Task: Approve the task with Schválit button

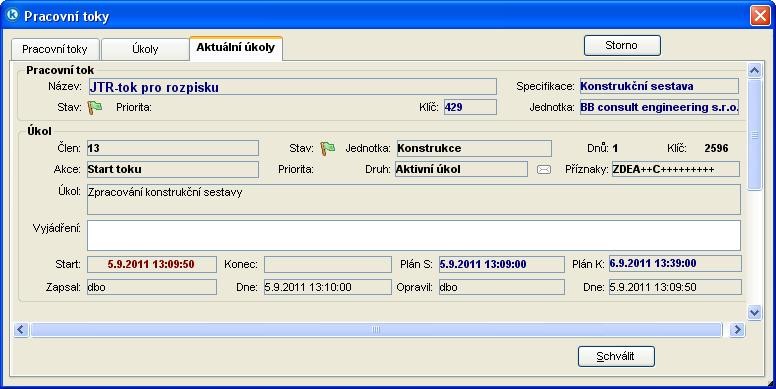Action: tap(616, 356)
